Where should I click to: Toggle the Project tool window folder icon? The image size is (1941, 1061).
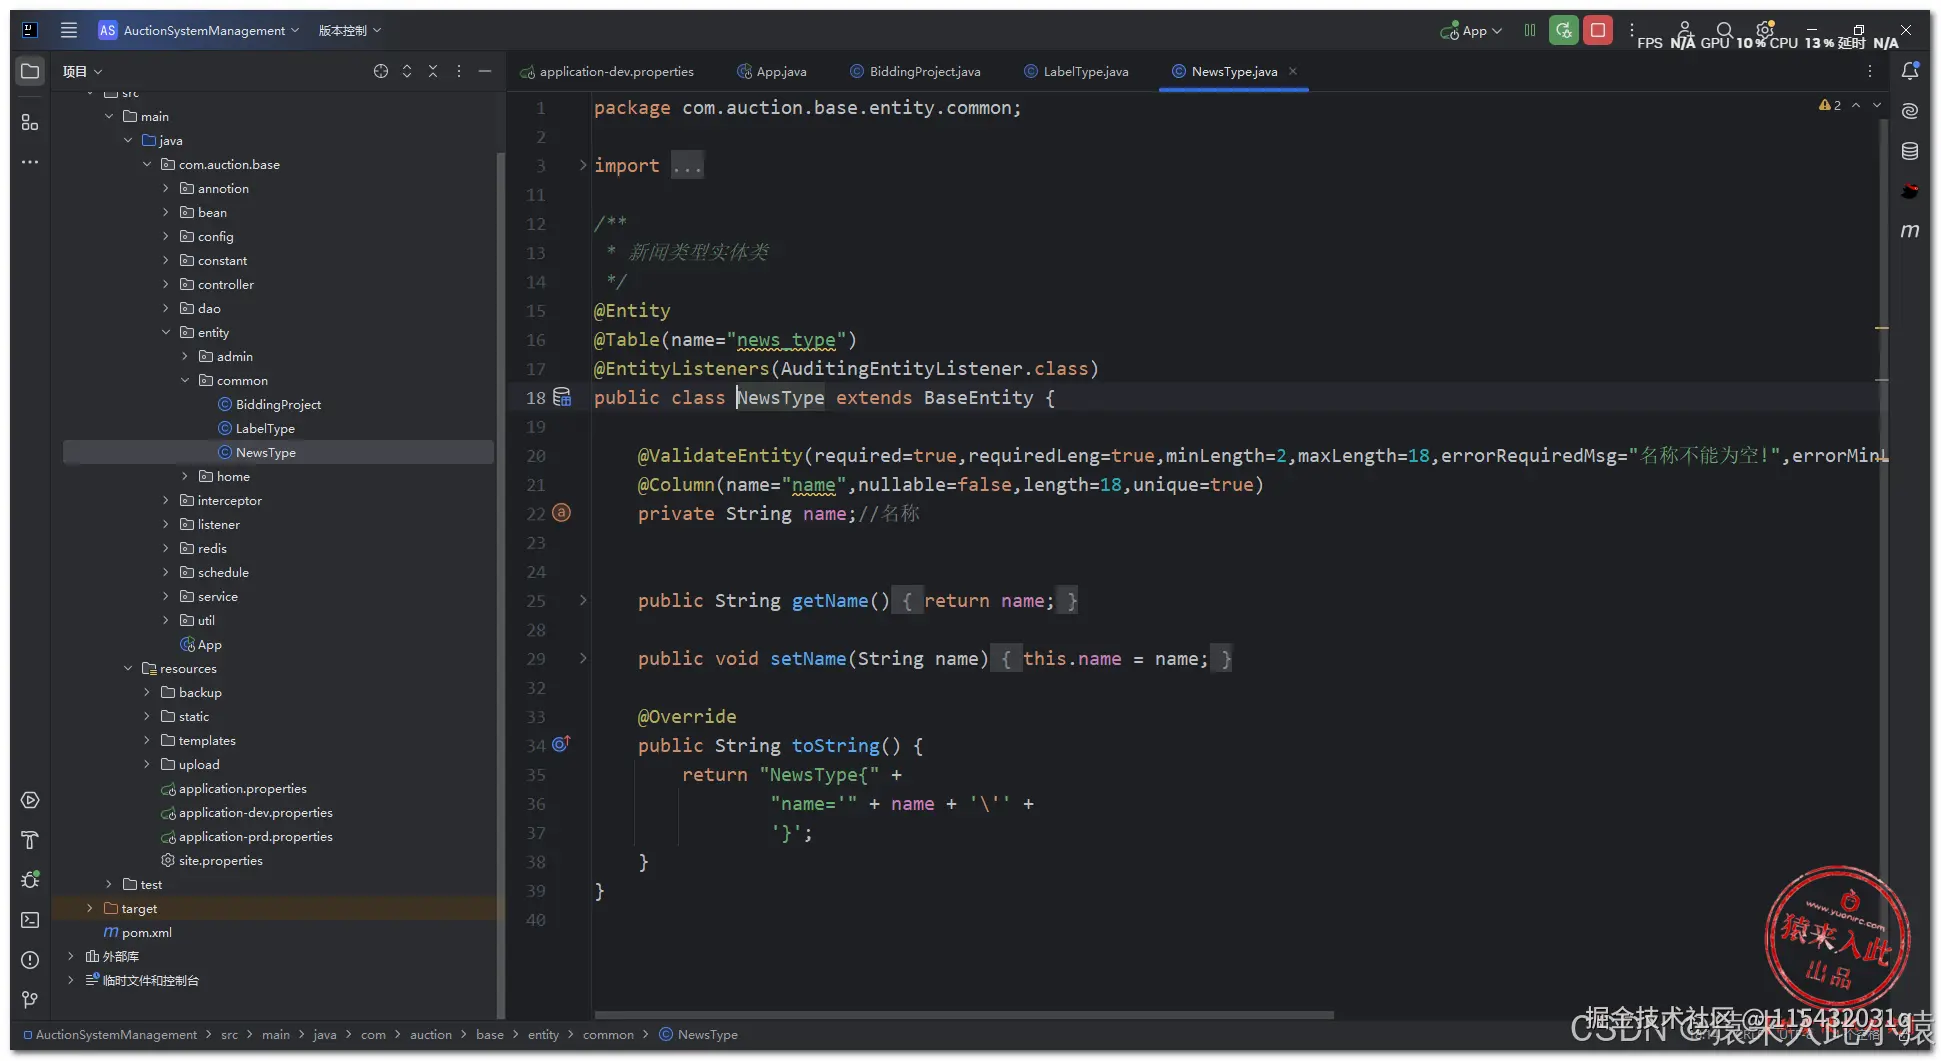tap(30, 71)
